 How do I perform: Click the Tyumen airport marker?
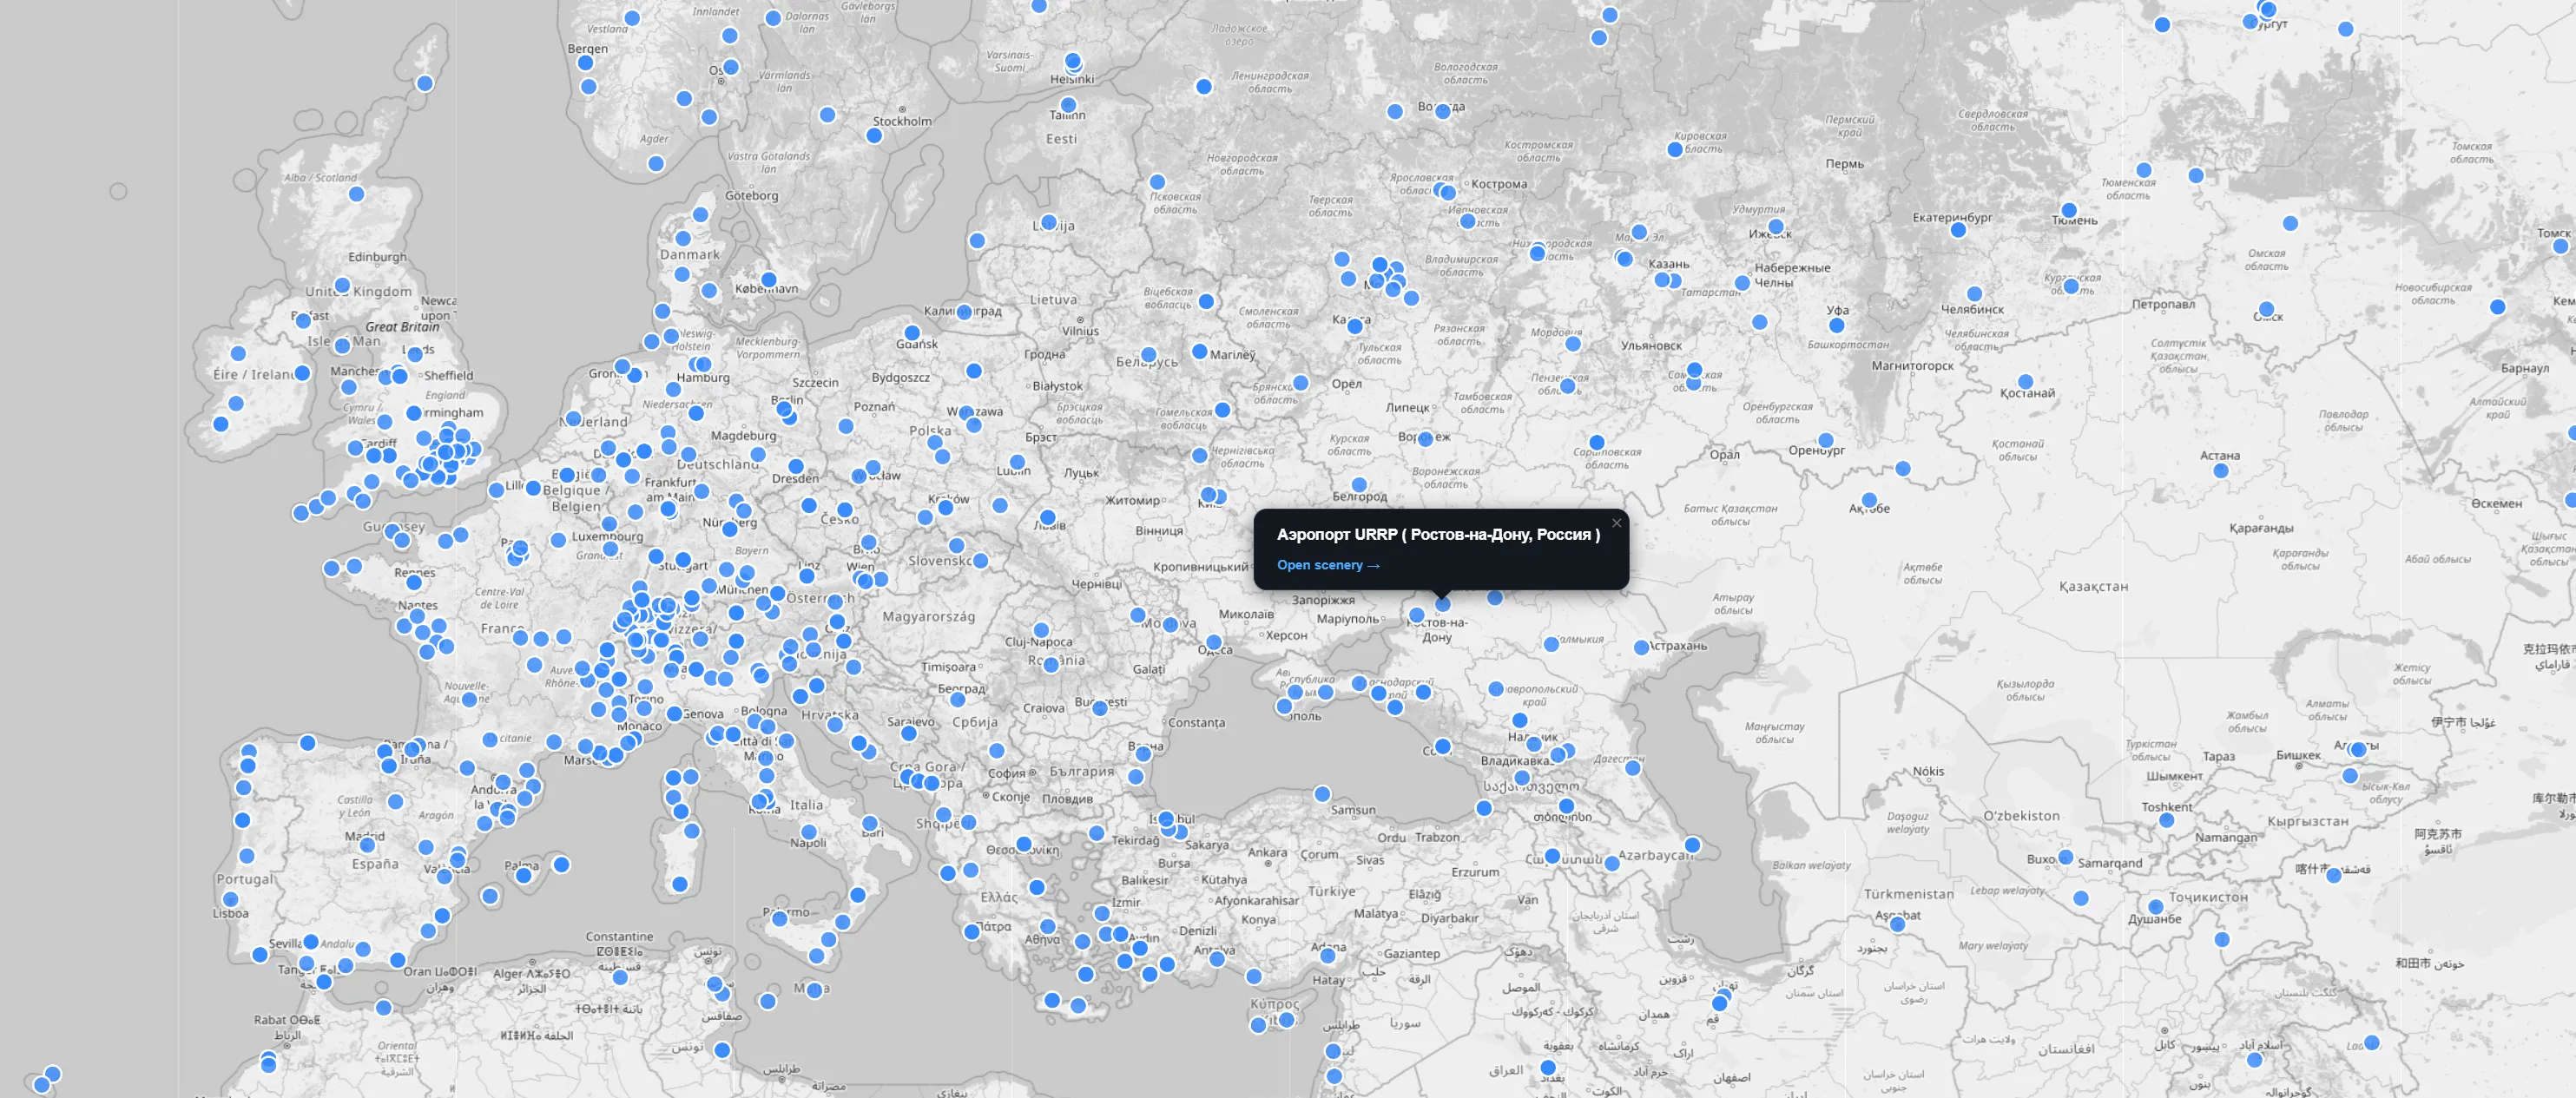point(2069,211)
